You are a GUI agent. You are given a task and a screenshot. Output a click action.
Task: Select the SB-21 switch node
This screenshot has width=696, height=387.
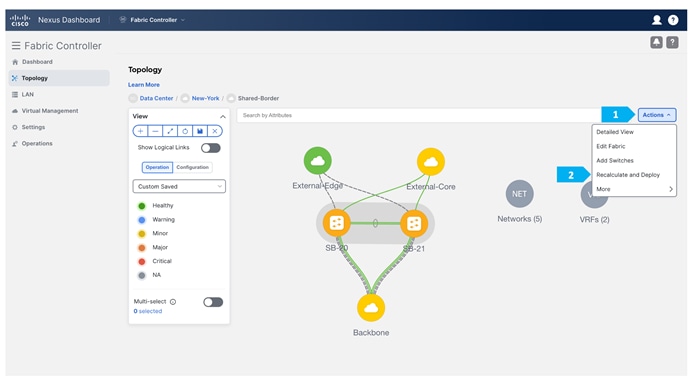click(x=414, y=223)
